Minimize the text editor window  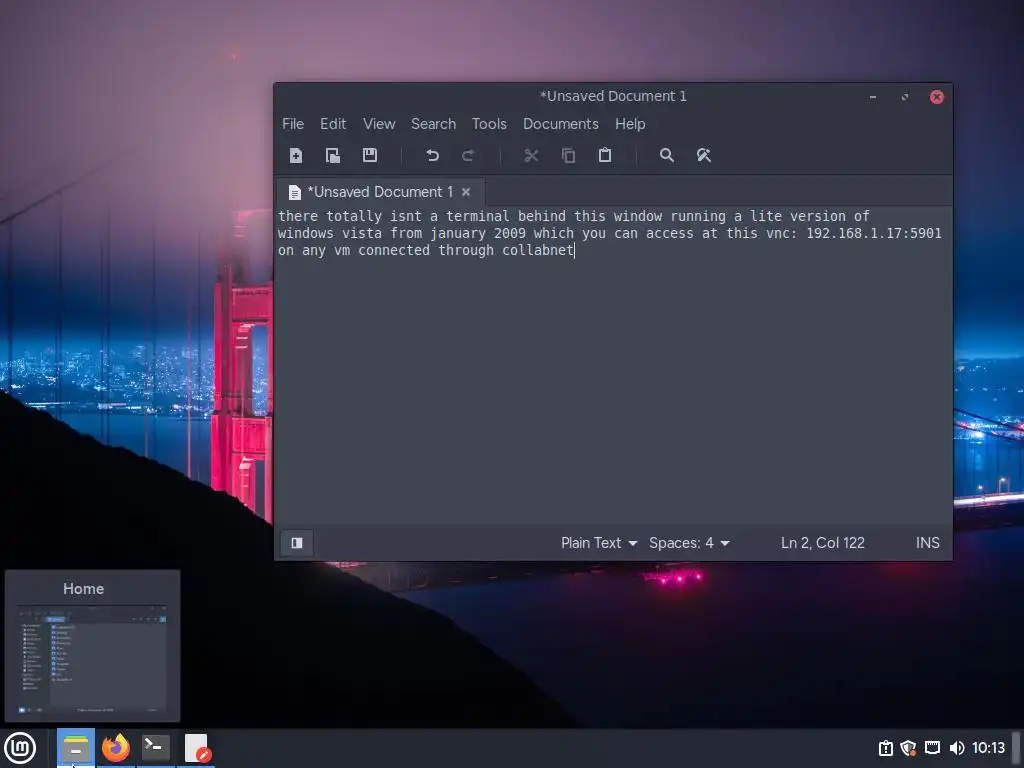click(x=872, y=97)
